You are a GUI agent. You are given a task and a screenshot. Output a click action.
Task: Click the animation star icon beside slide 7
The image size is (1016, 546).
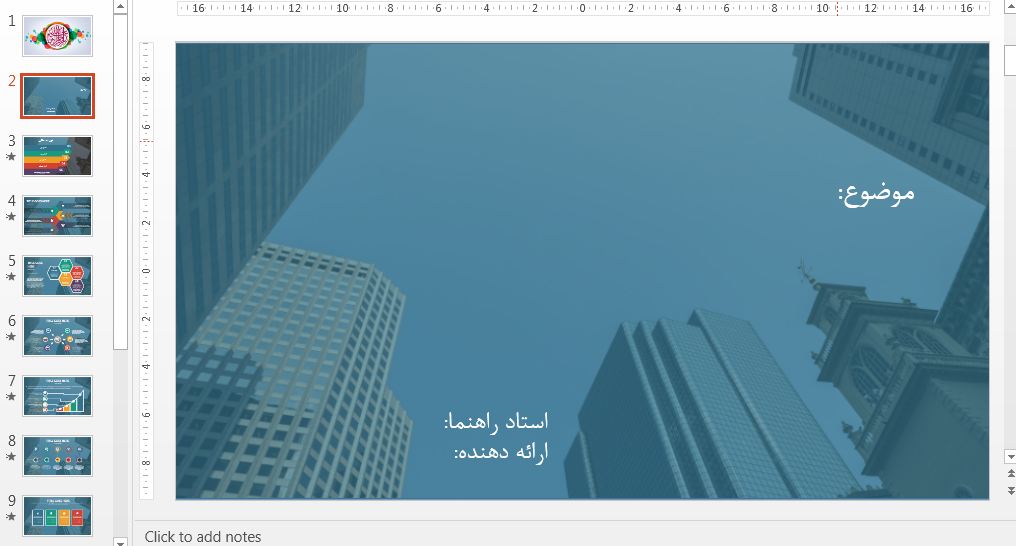[11, 396]
